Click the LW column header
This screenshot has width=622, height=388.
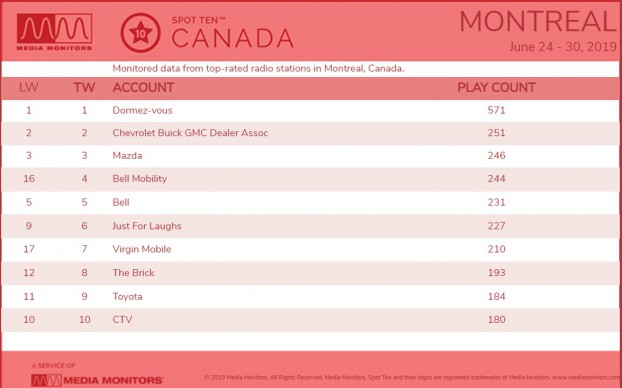tap(29, 88)
